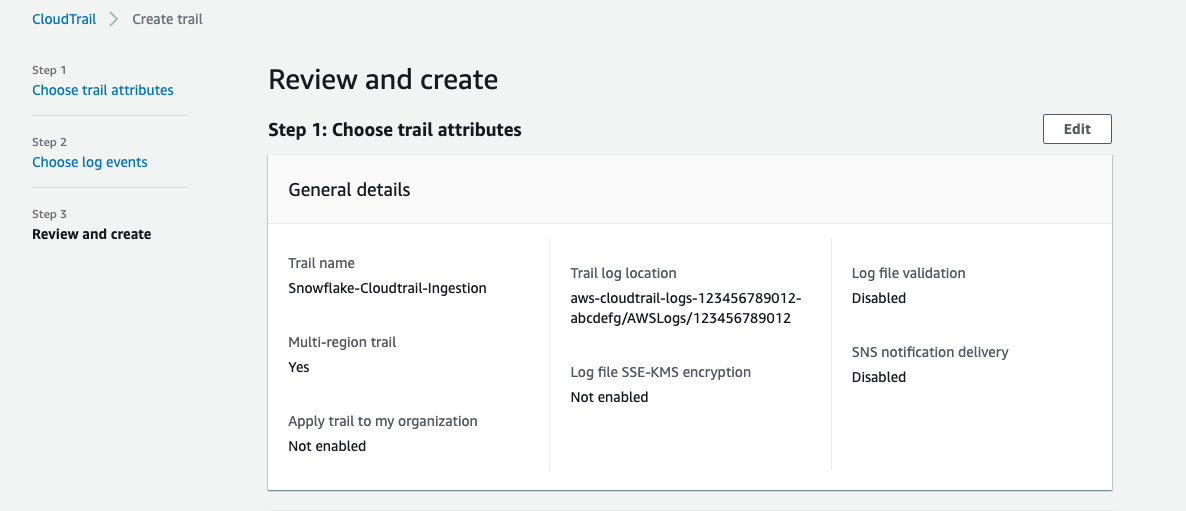Click the aws-cloudtrail-logs S3 location value

[x=686, y=308]
